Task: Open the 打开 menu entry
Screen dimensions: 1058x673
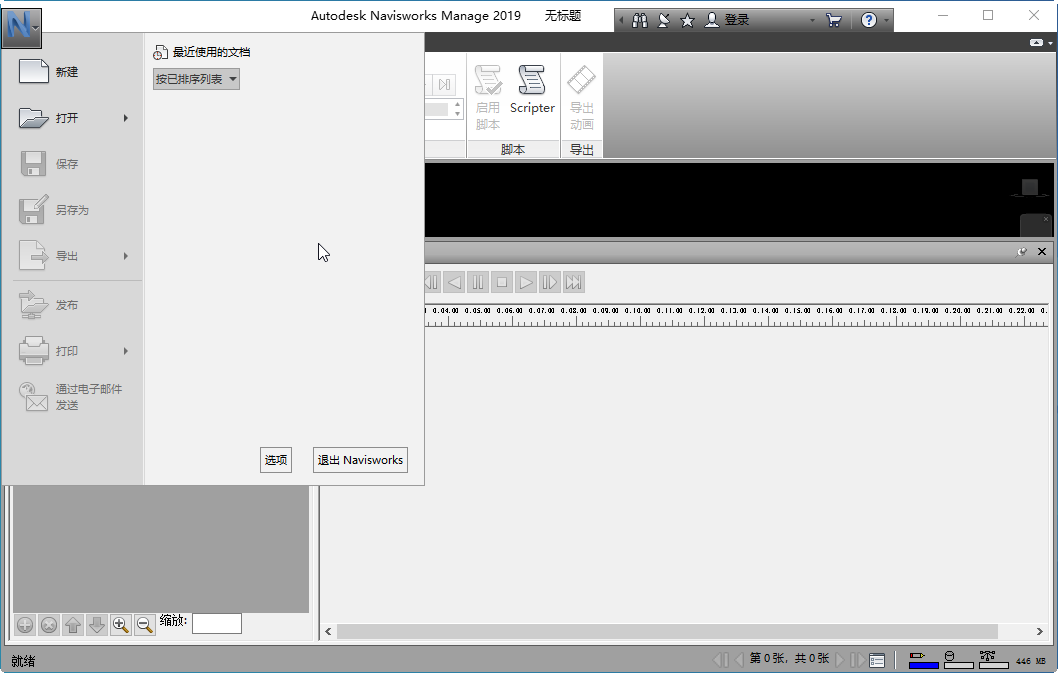Action: click(49, 118)
